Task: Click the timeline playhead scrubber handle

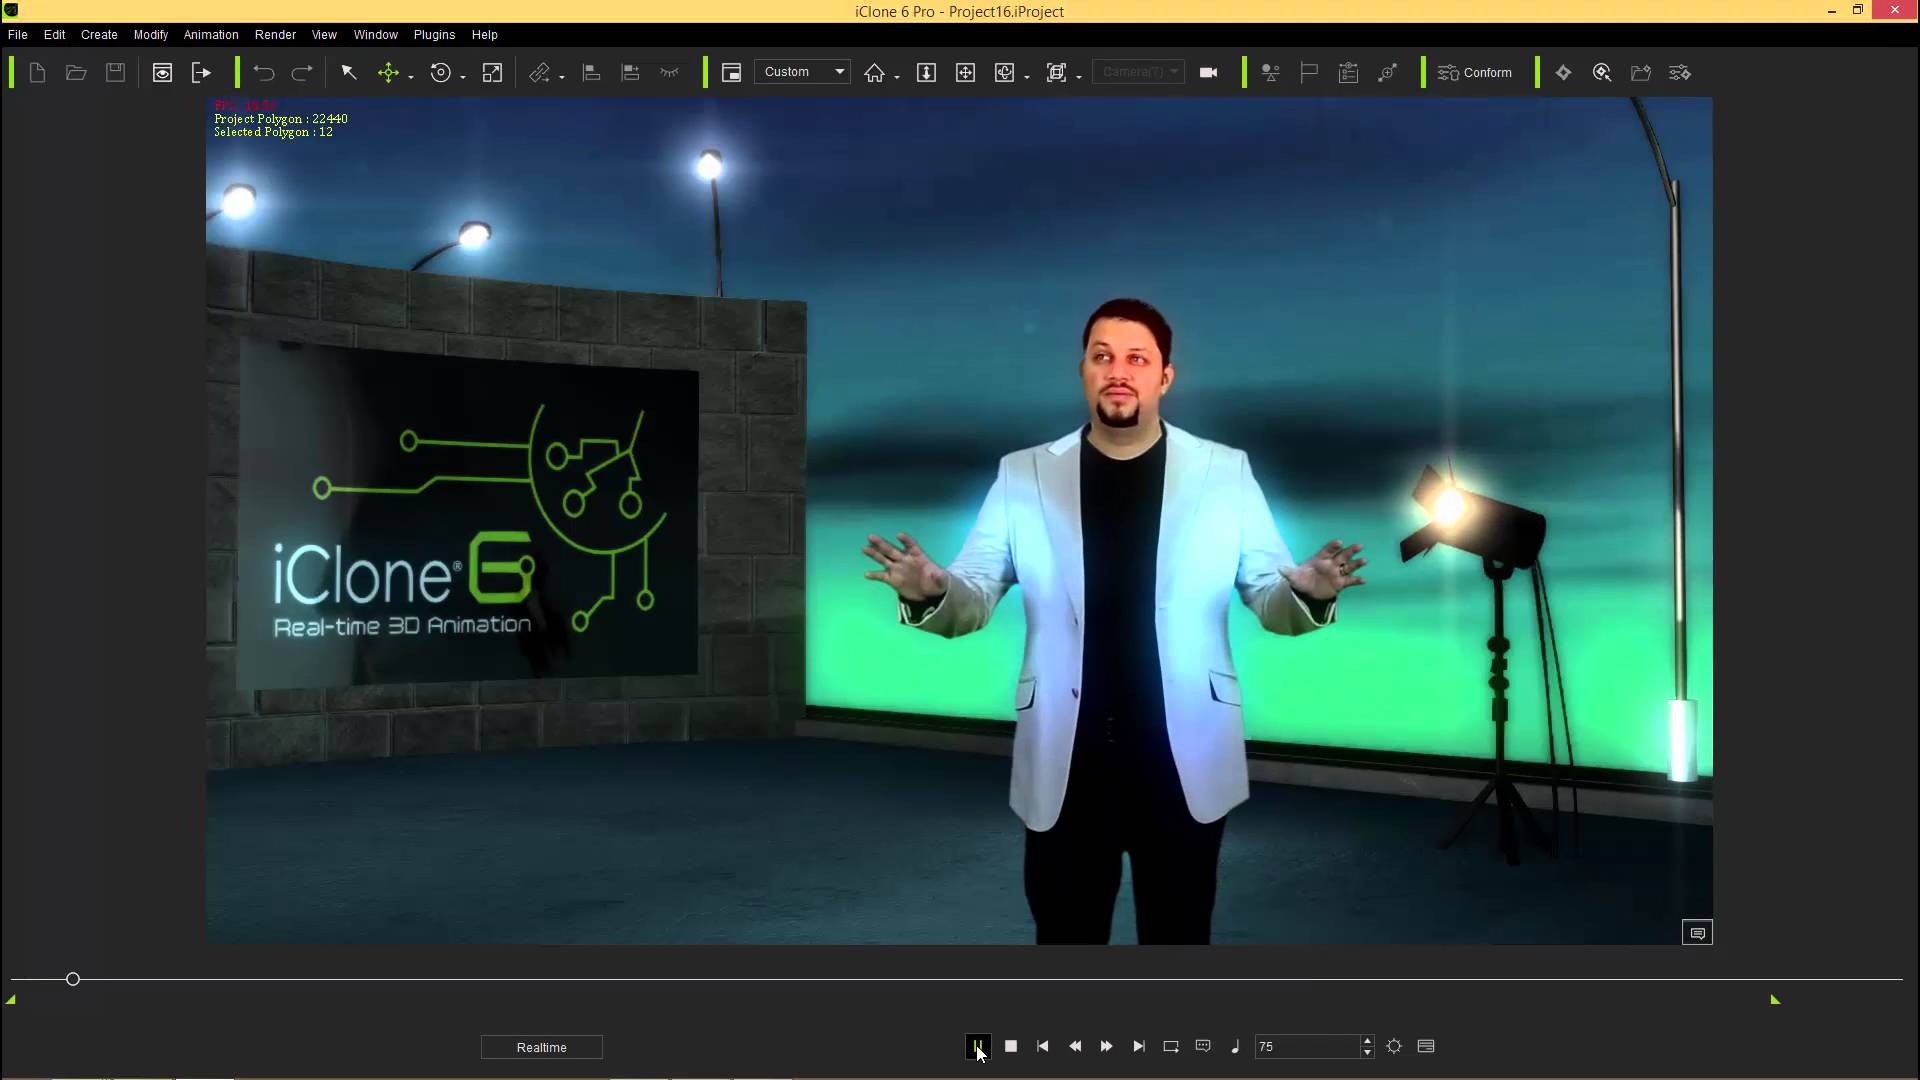Action: pyautogui.click(x=73, y=979)
